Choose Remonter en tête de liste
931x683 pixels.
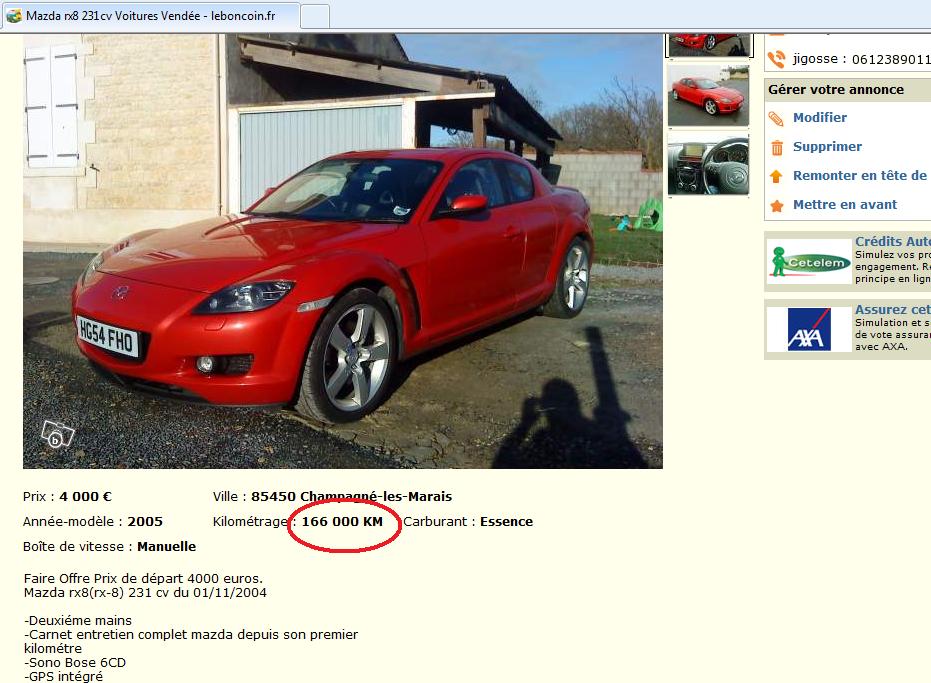(x=859, y=176)
